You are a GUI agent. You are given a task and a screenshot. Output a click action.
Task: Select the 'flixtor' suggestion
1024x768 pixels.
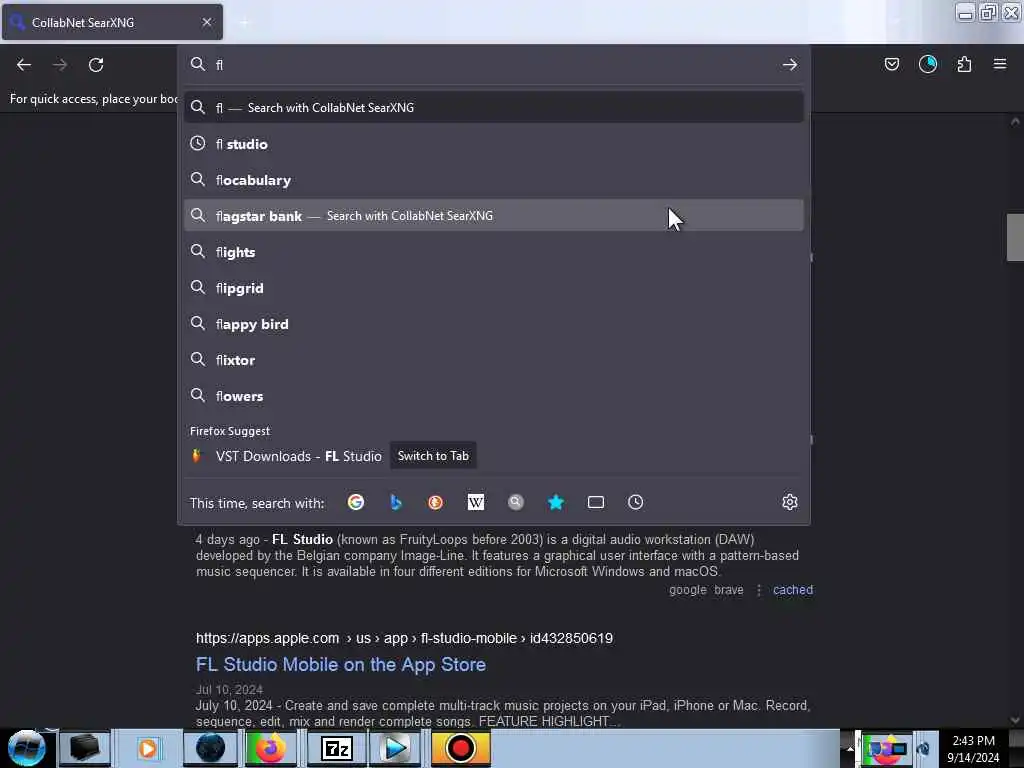[x=494, y=360]
